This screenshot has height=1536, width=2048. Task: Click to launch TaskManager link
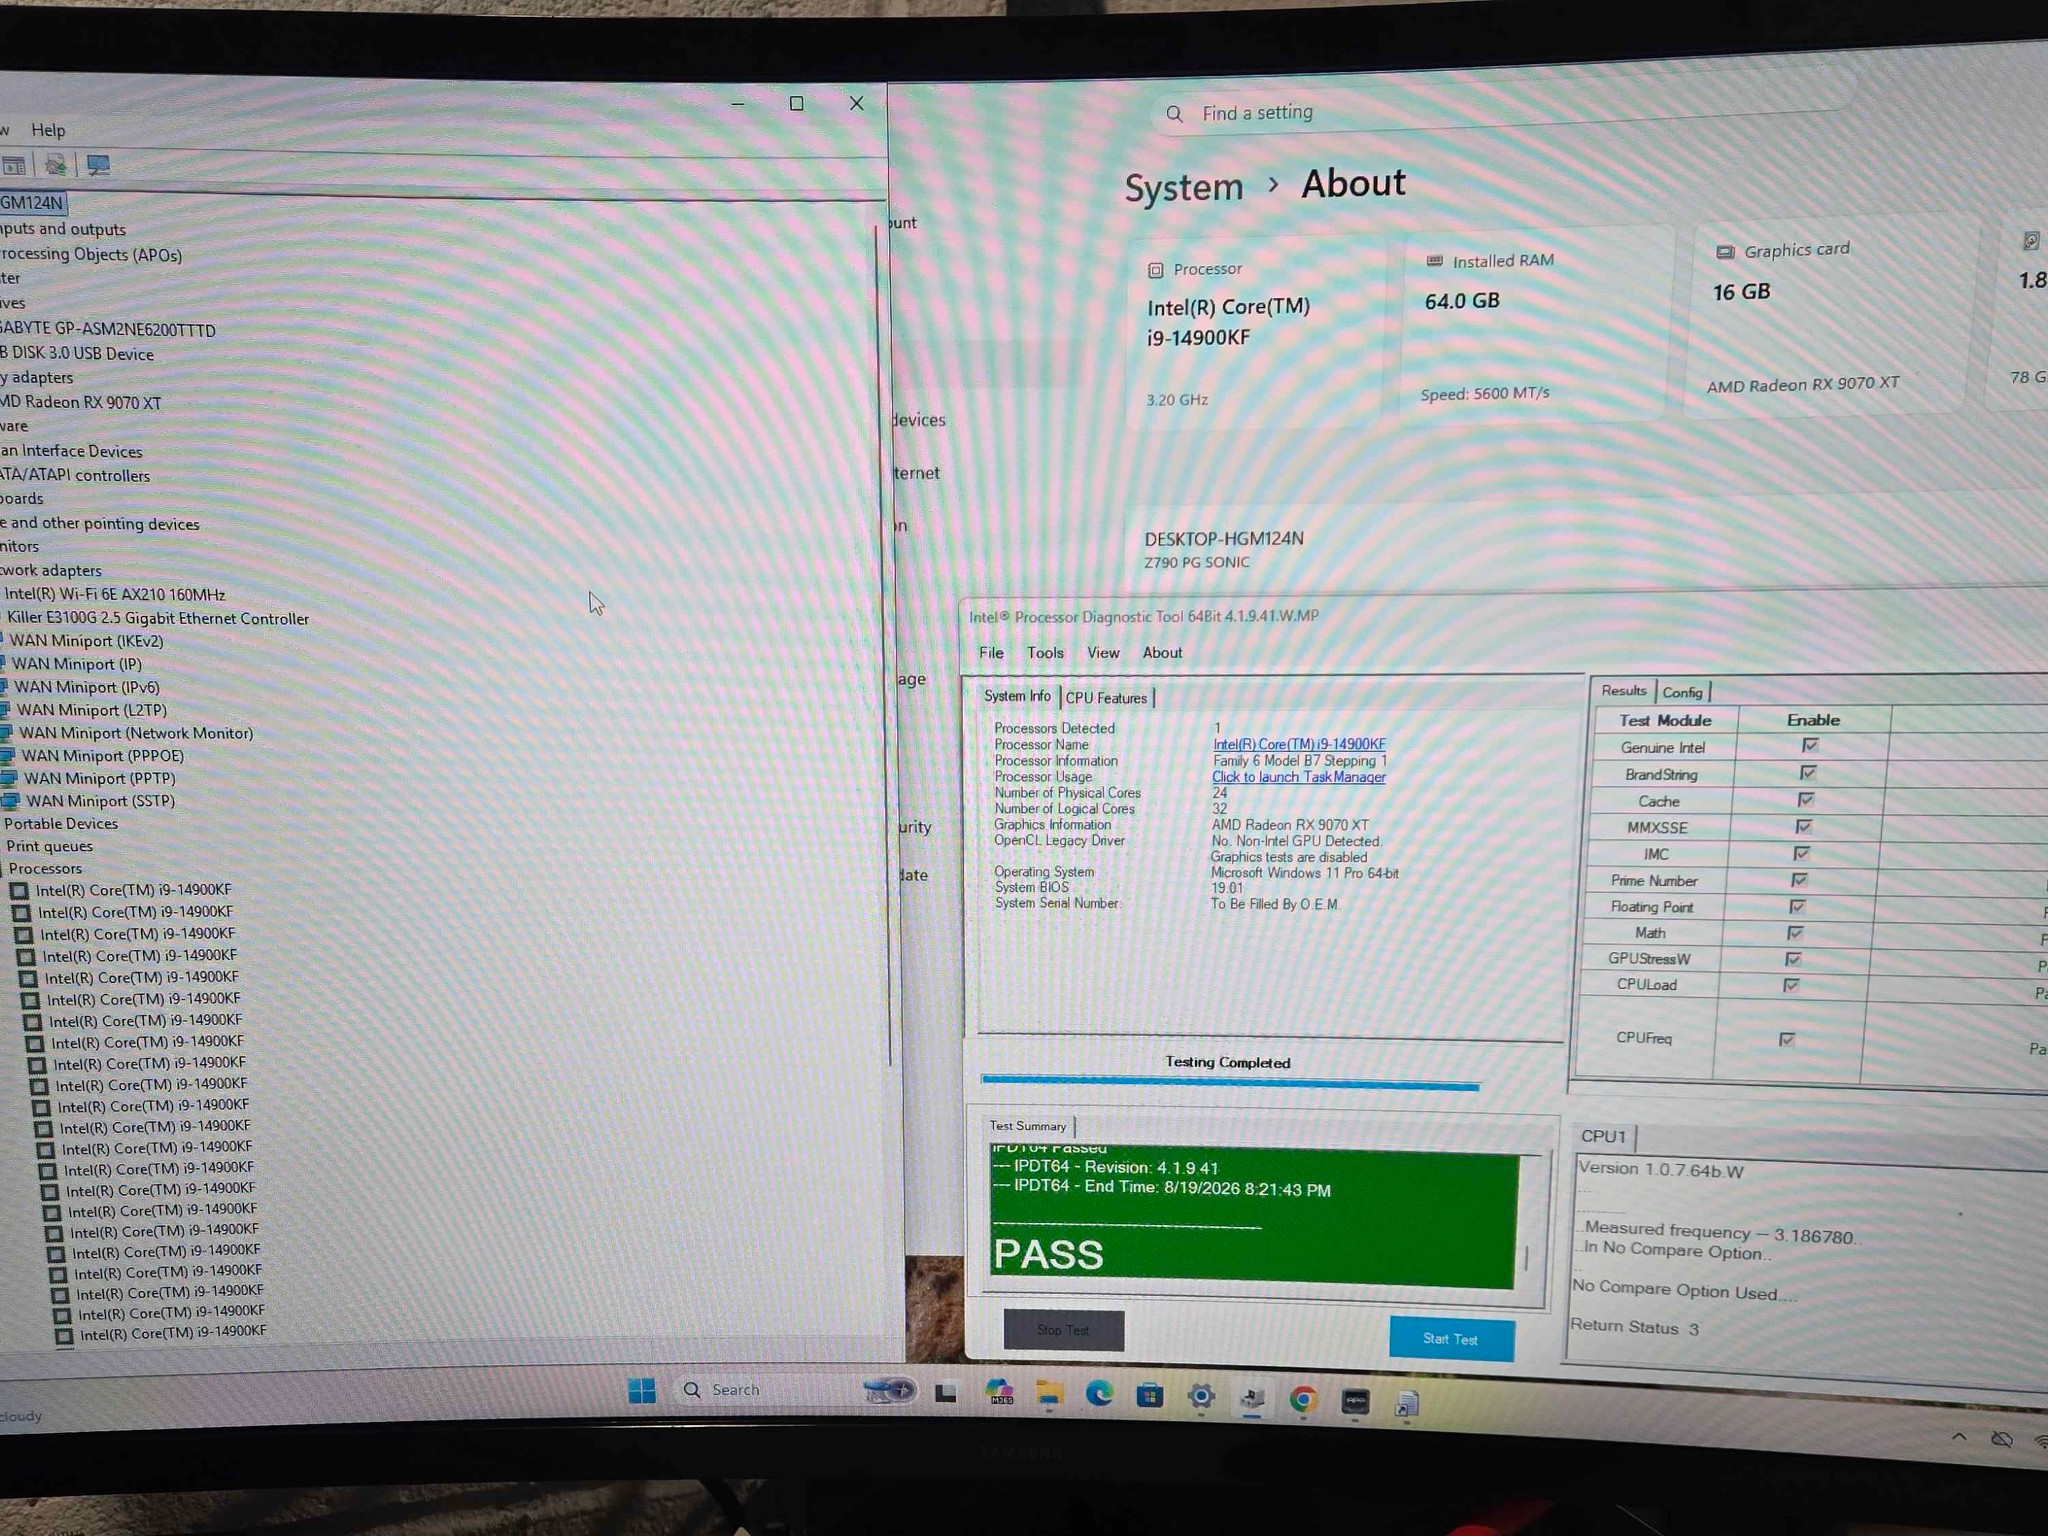[1298, 777]
